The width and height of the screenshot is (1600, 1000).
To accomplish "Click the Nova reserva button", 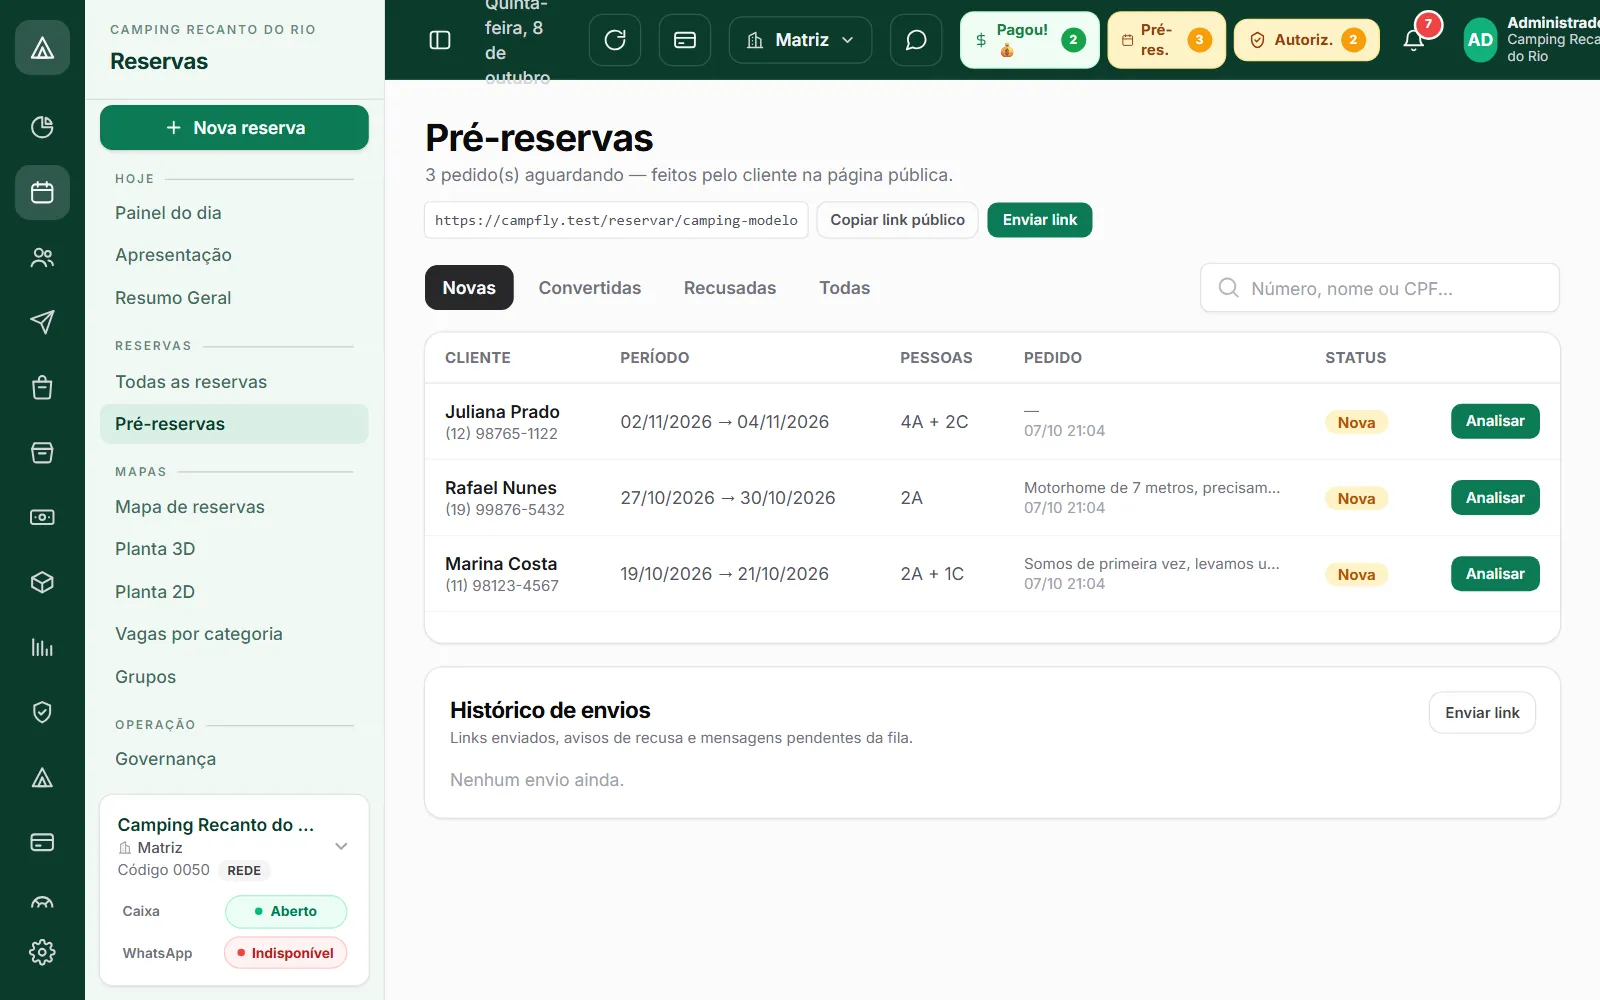I will (x=234, y=128).
